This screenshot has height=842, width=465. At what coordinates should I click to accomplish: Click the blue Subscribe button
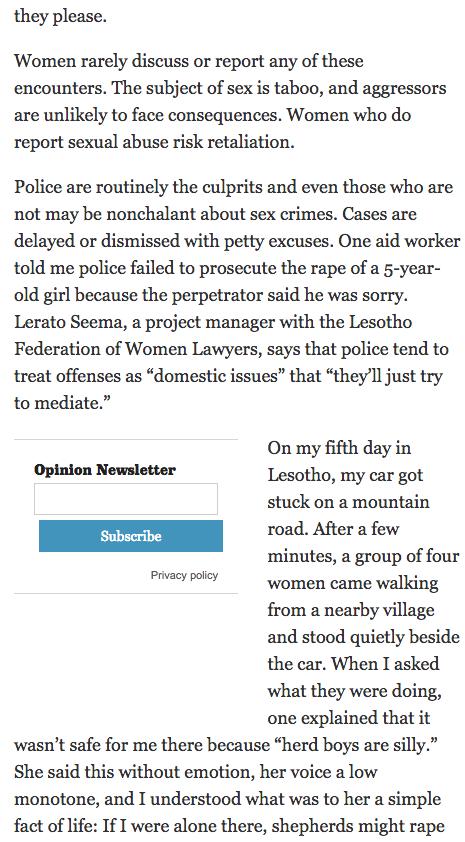point(131,536)
